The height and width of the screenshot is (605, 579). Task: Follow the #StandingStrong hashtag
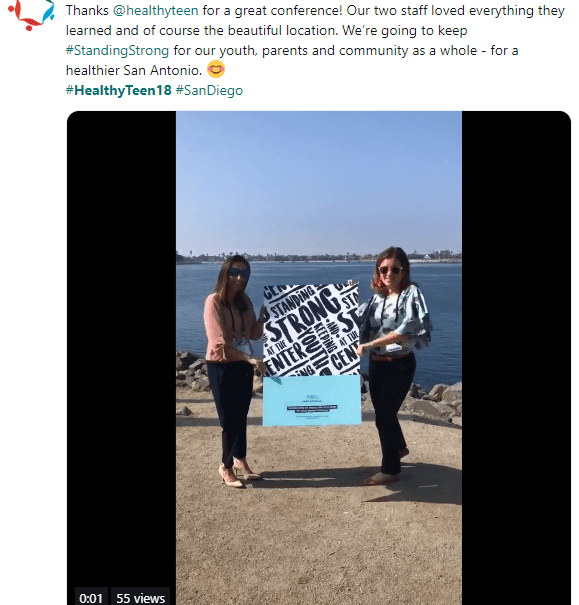tap(117, 51)
